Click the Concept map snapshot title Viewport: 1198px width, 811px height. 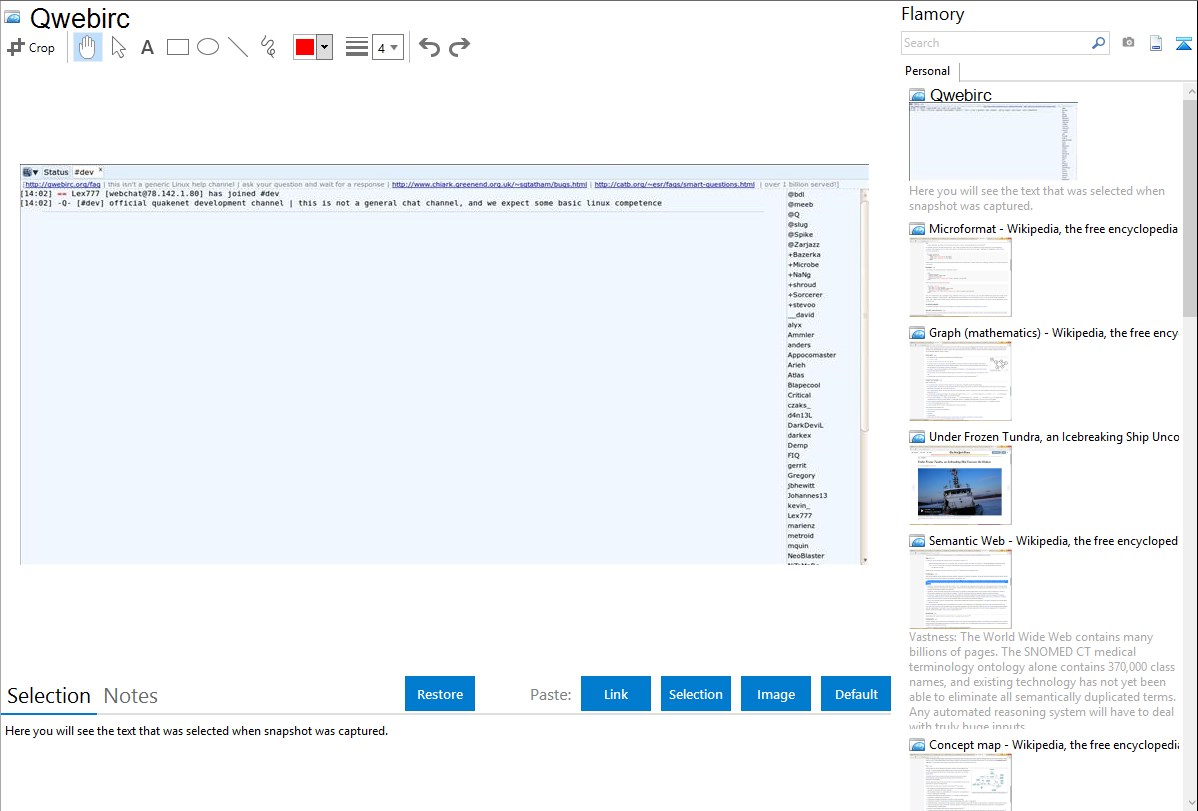pyautogui.click(x=1053, y=745)
